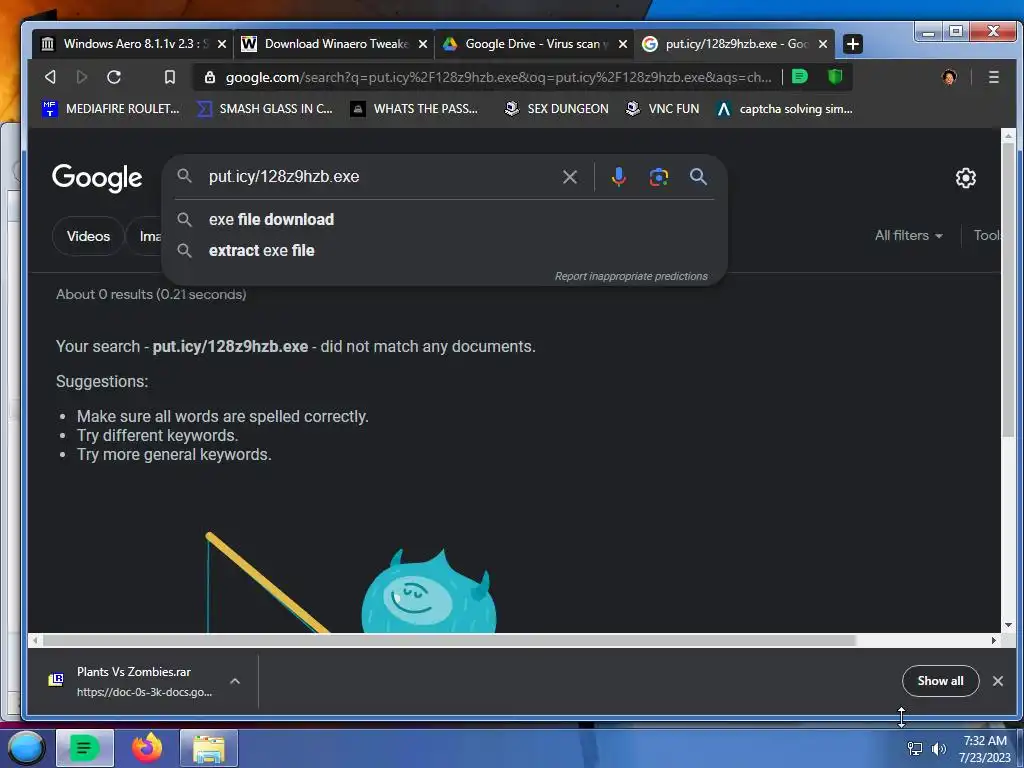
Task: Choose 'extract exe file' suggestion
Action: (261, 251)
